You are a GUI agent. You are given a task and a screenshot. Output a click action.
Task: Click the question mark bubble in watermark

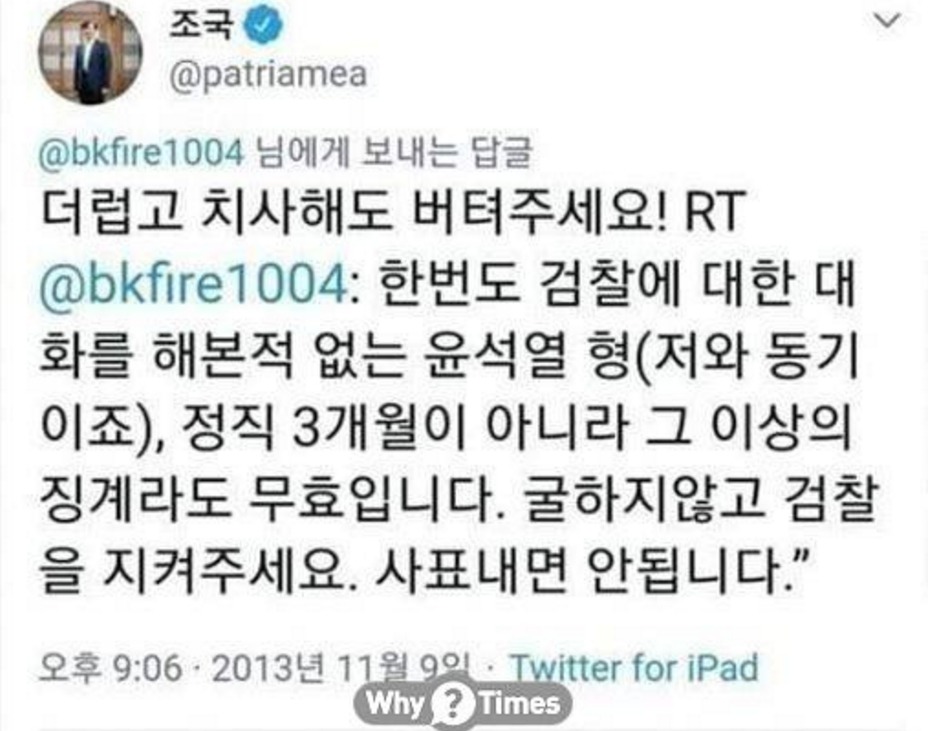[453, 703]
